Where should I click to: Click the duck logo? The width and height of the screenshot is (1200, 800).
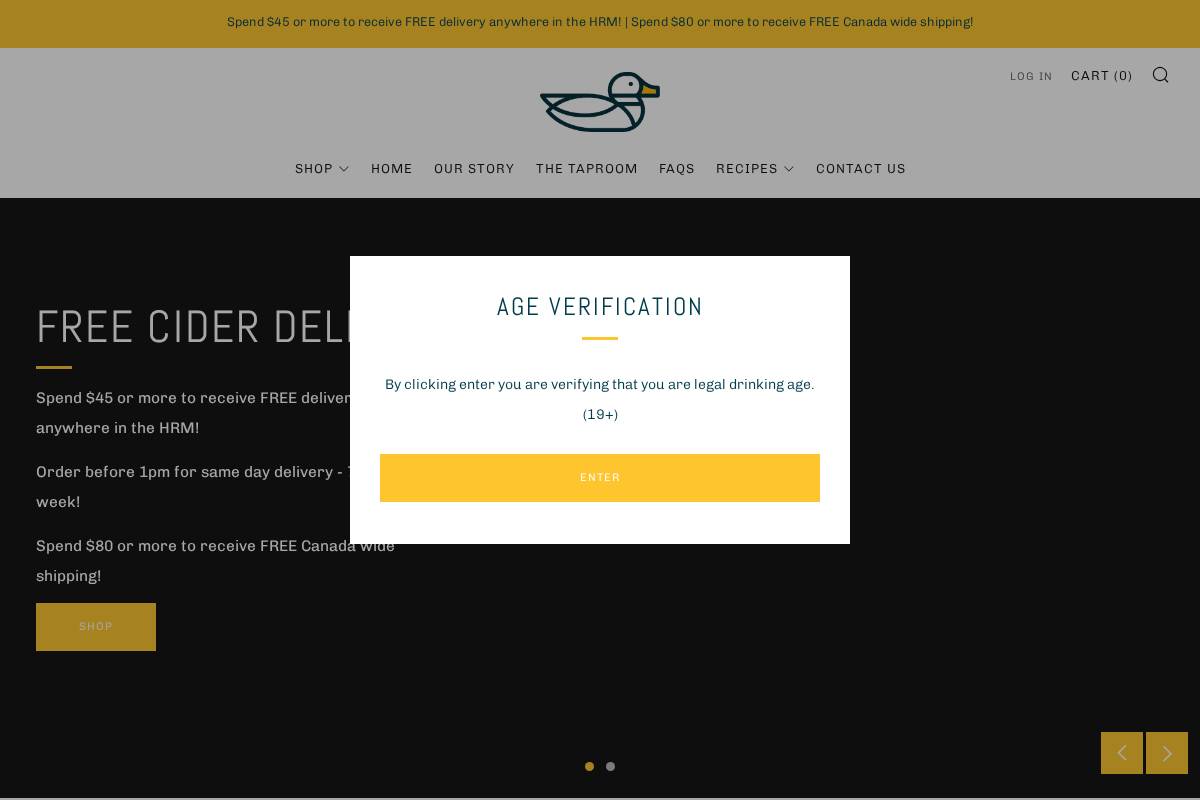click(600, 102)
